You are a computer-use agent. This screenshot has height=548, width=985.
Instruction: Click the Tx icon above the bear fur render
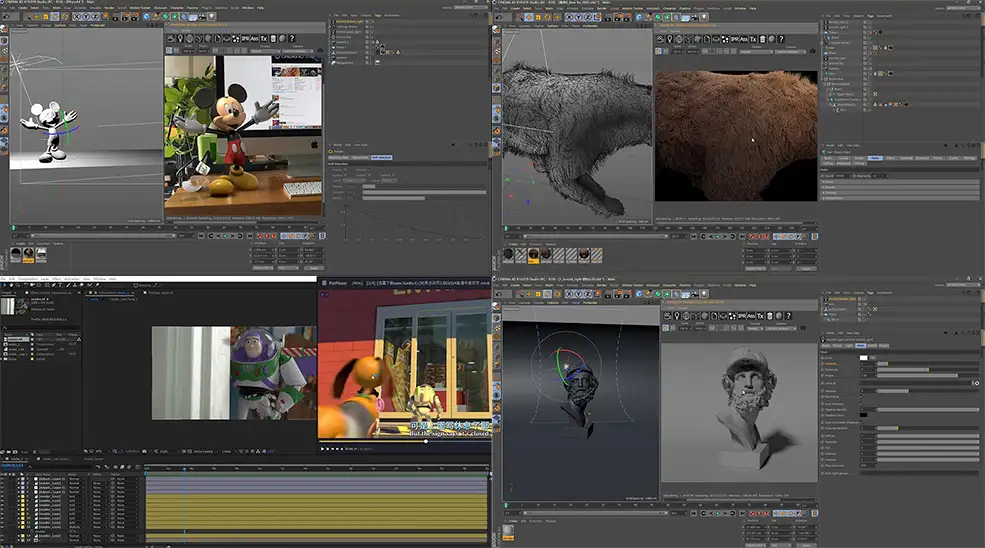tap(753, 39)
